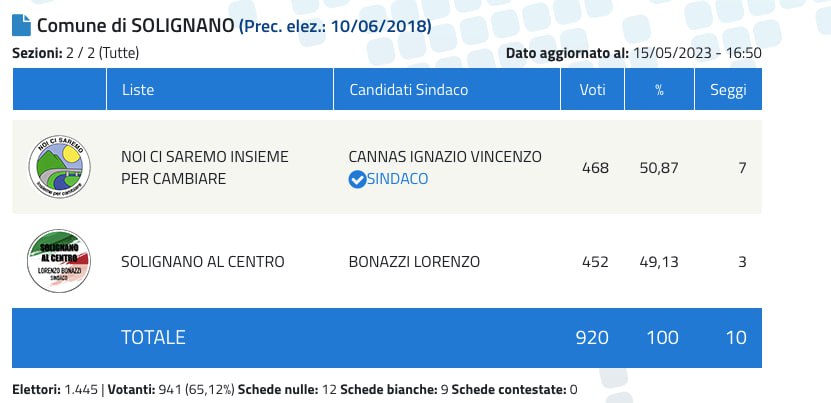This screenshot has width=831, height=403.
Task: Click the TOTALE row label
Action: click(x=153, y=337)
